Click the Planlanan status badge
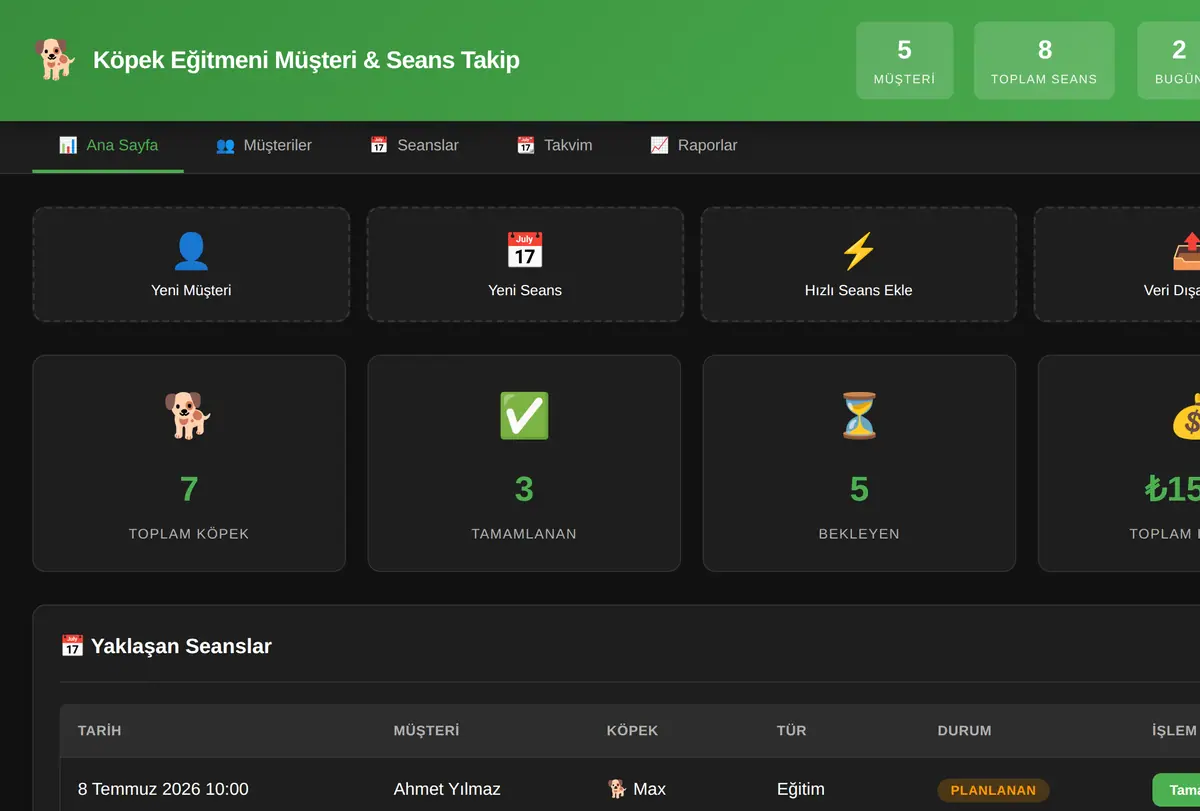The image size is (1200, 811). pos(993,790)
